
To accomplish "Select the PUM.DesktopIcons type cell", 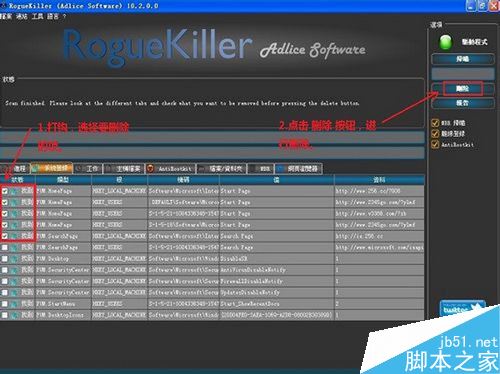I will click(x=63, y=315).
